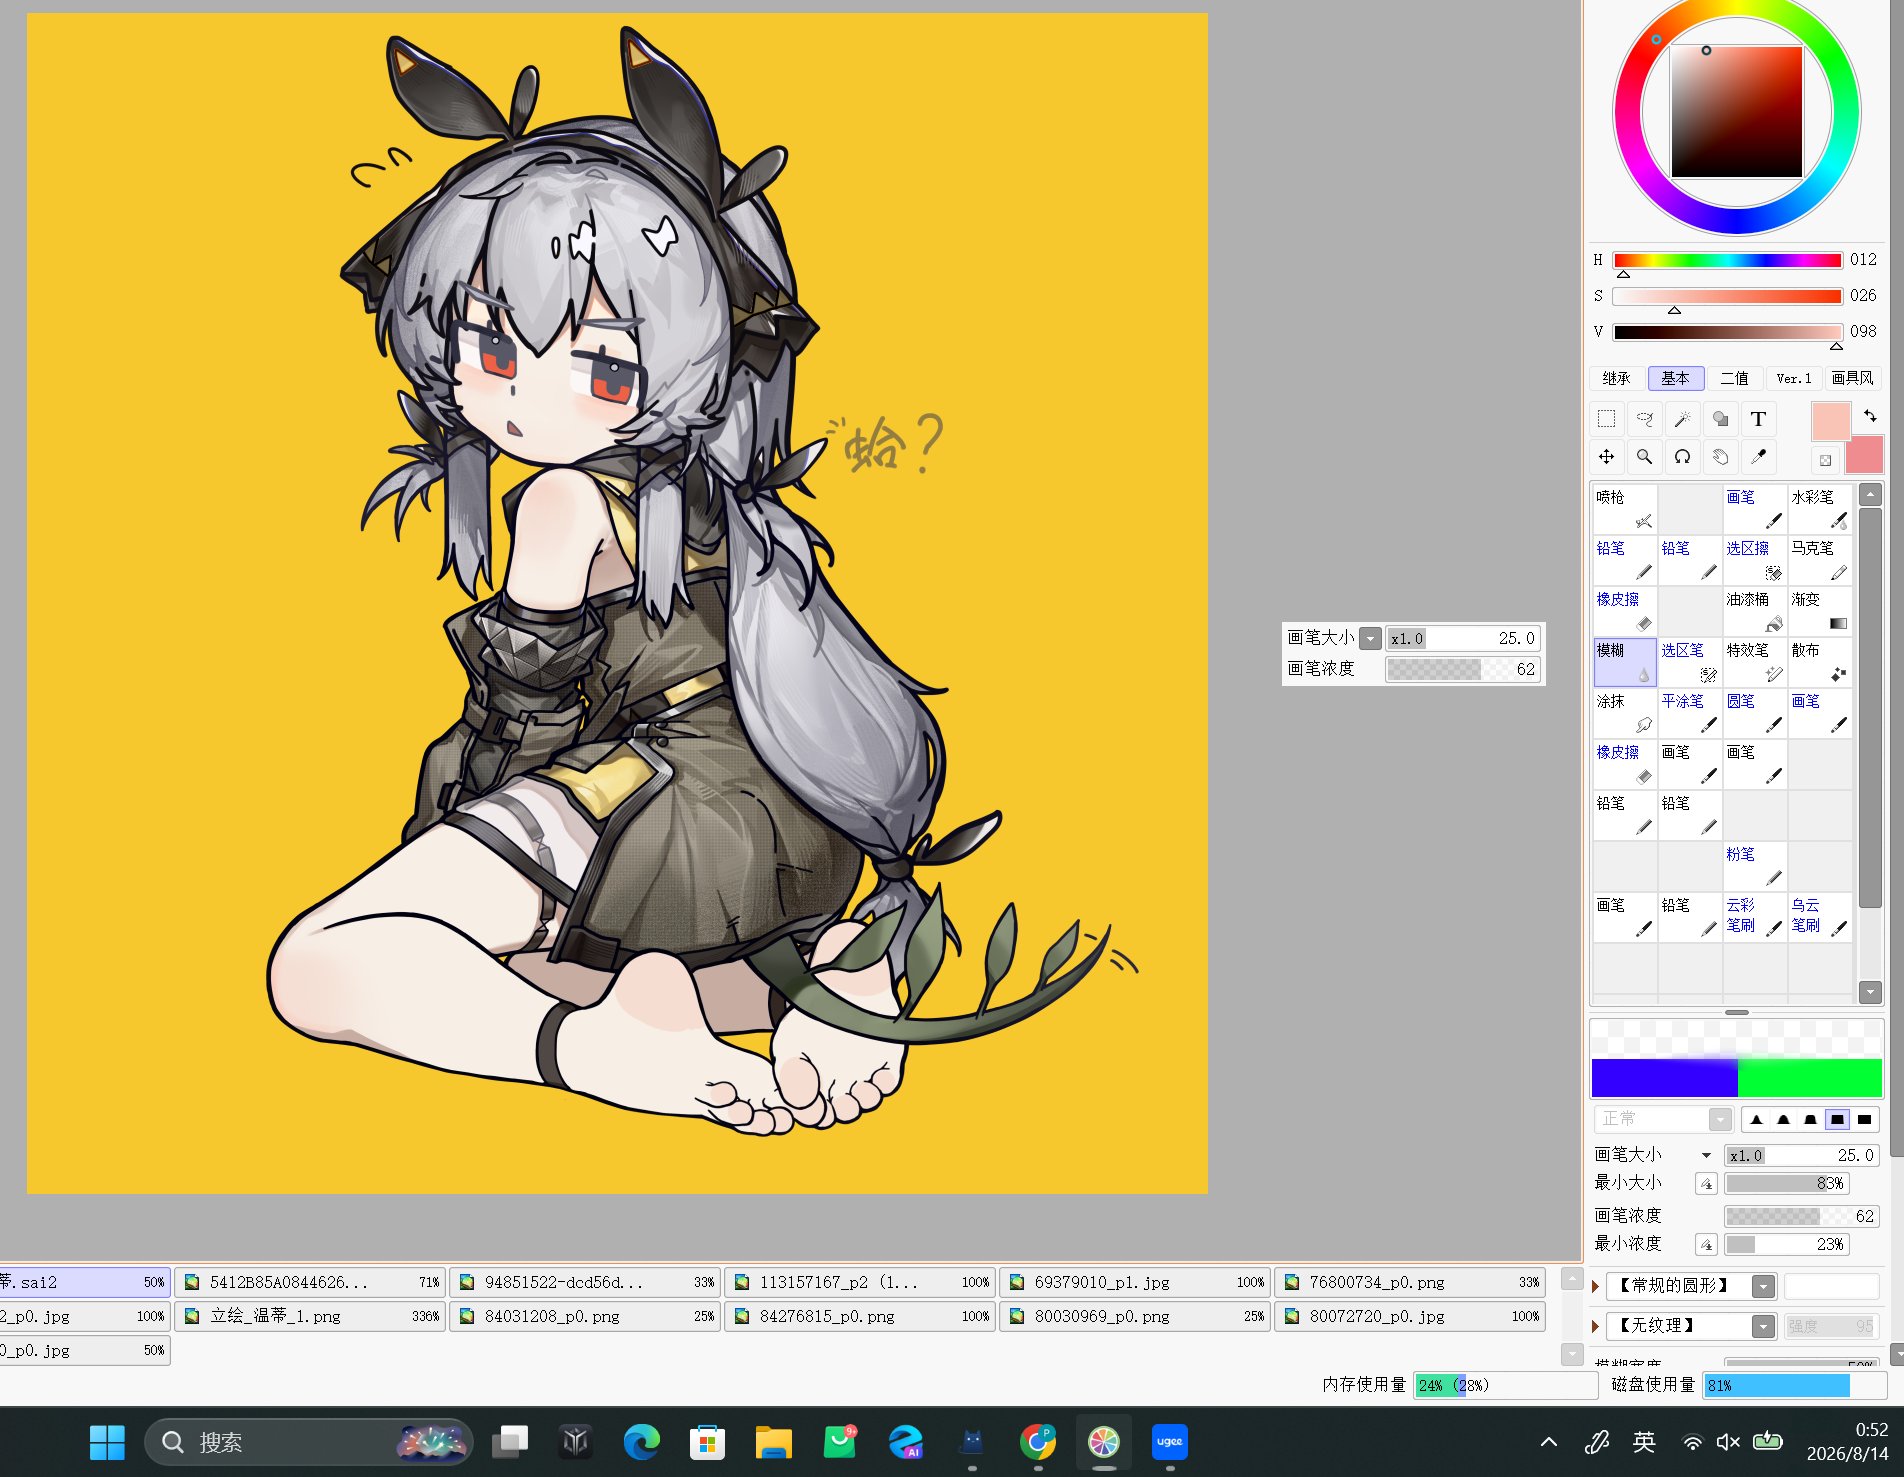This screenshot has height=1477, width=1904.
Task: Adjust 画笔浓度 slider in floating panel
Action: pyautogui.click(x=1462, y=669)
